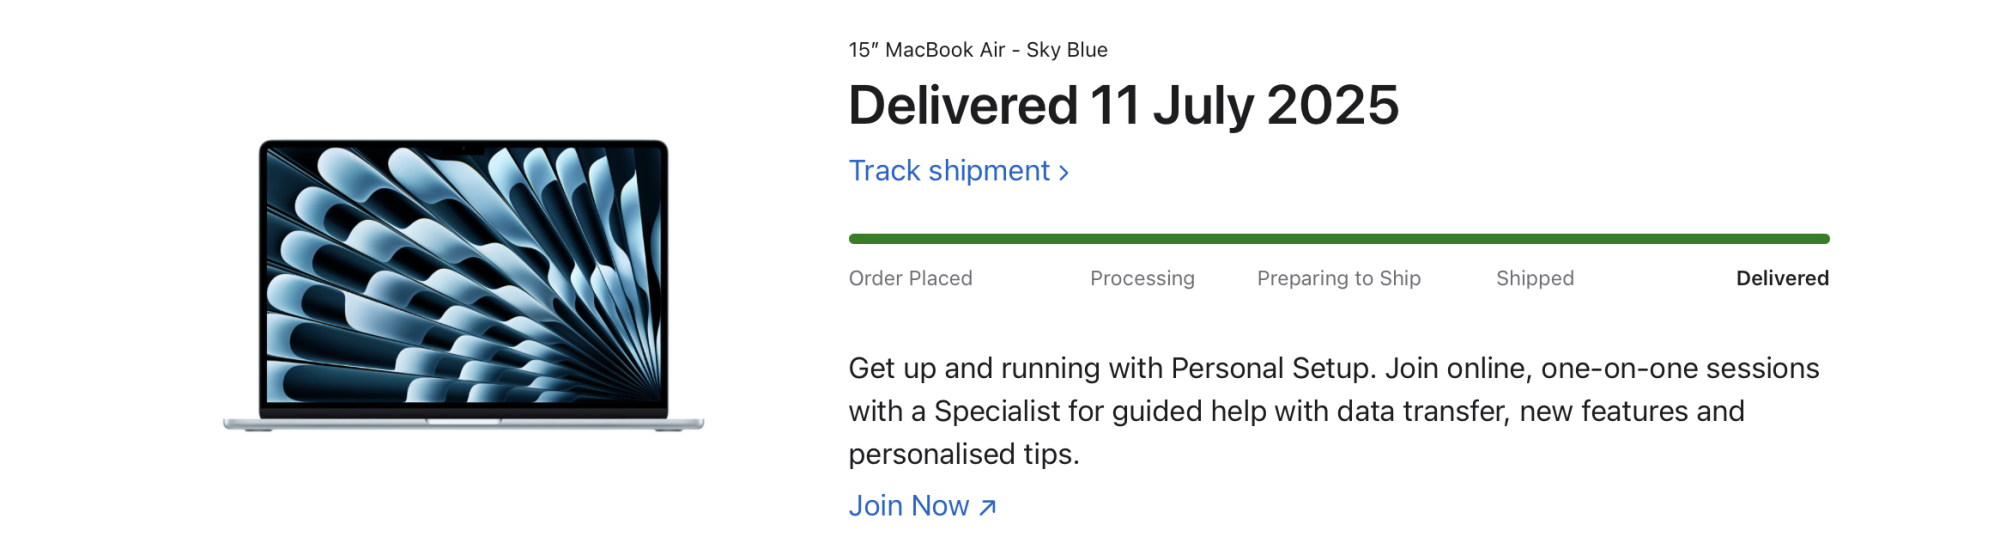Viewport: 2000px width, 555px height.
Task: Click the year 2025 in the heading
Action: pos(1332,105)
